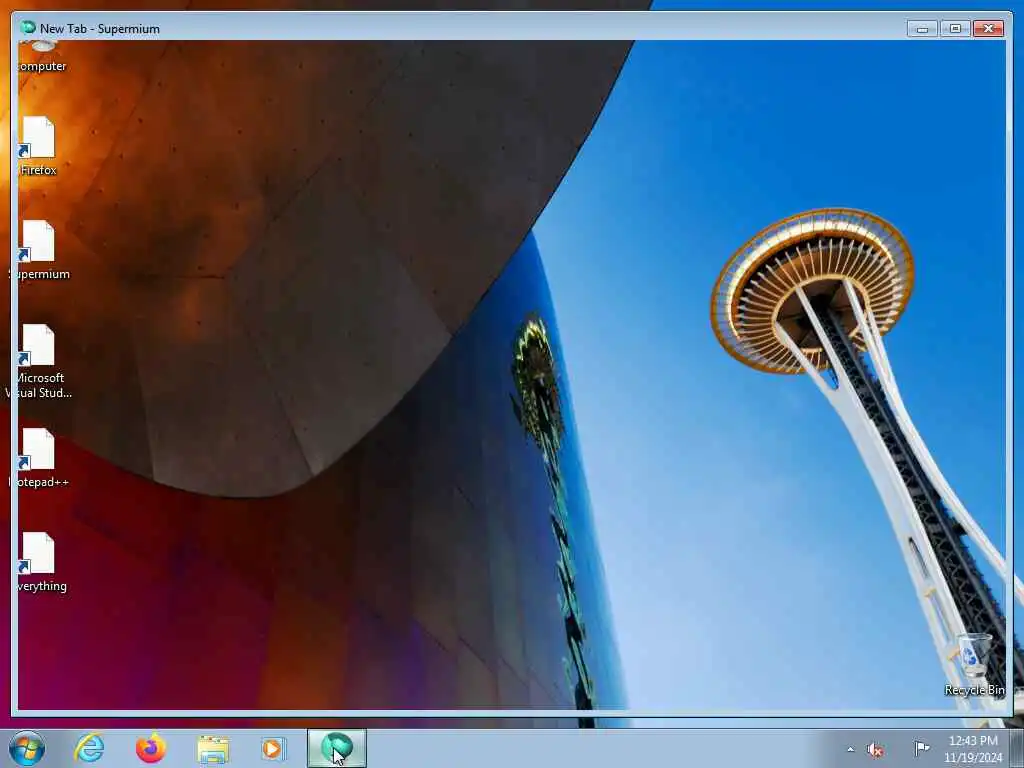The image size is (1024, 768).
Task: Select the Notepad++ desktop shortcut
Action: (39, 458)
